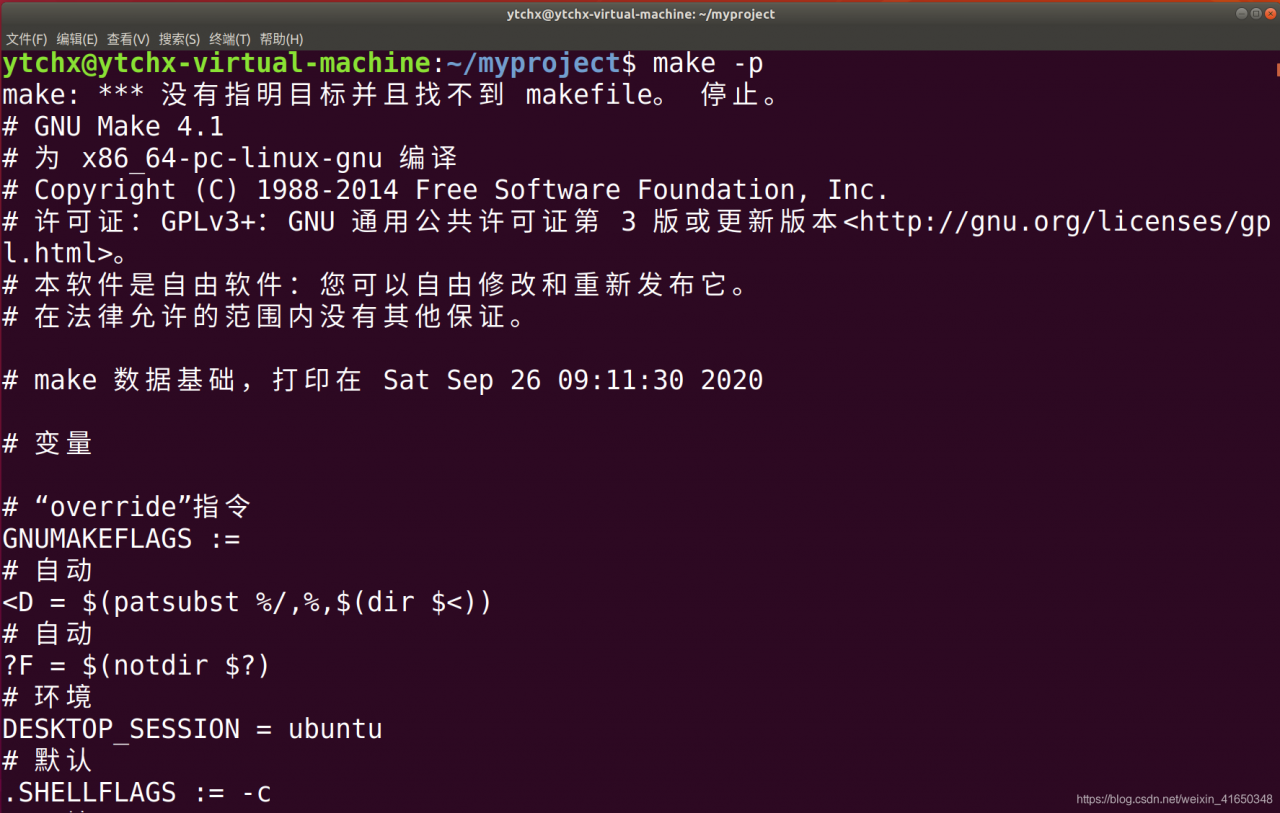Open the 文件(F) menu
1280x813 pixels.
pyautogui.click(x=26, y=39)
